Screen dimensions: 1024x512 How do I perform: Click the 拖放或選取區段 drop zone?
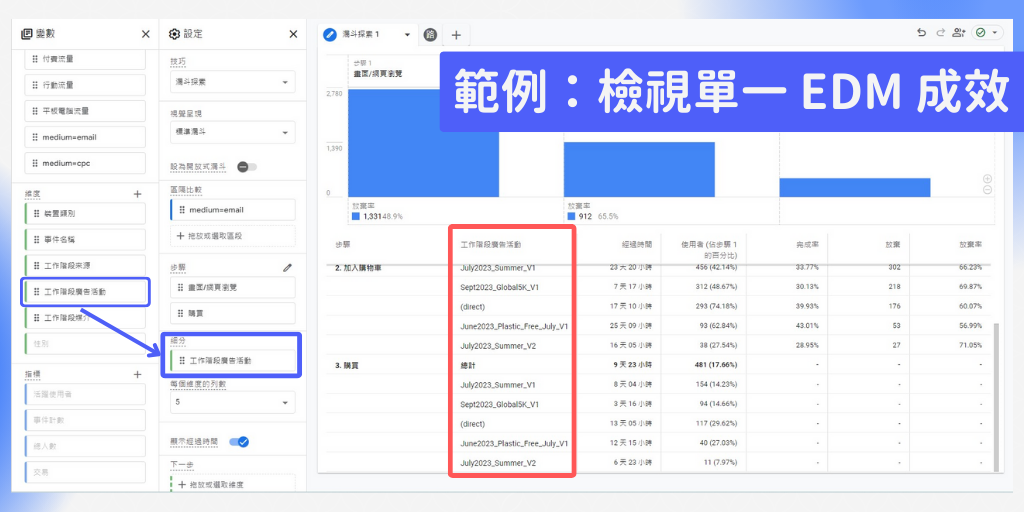coord(232,236)
